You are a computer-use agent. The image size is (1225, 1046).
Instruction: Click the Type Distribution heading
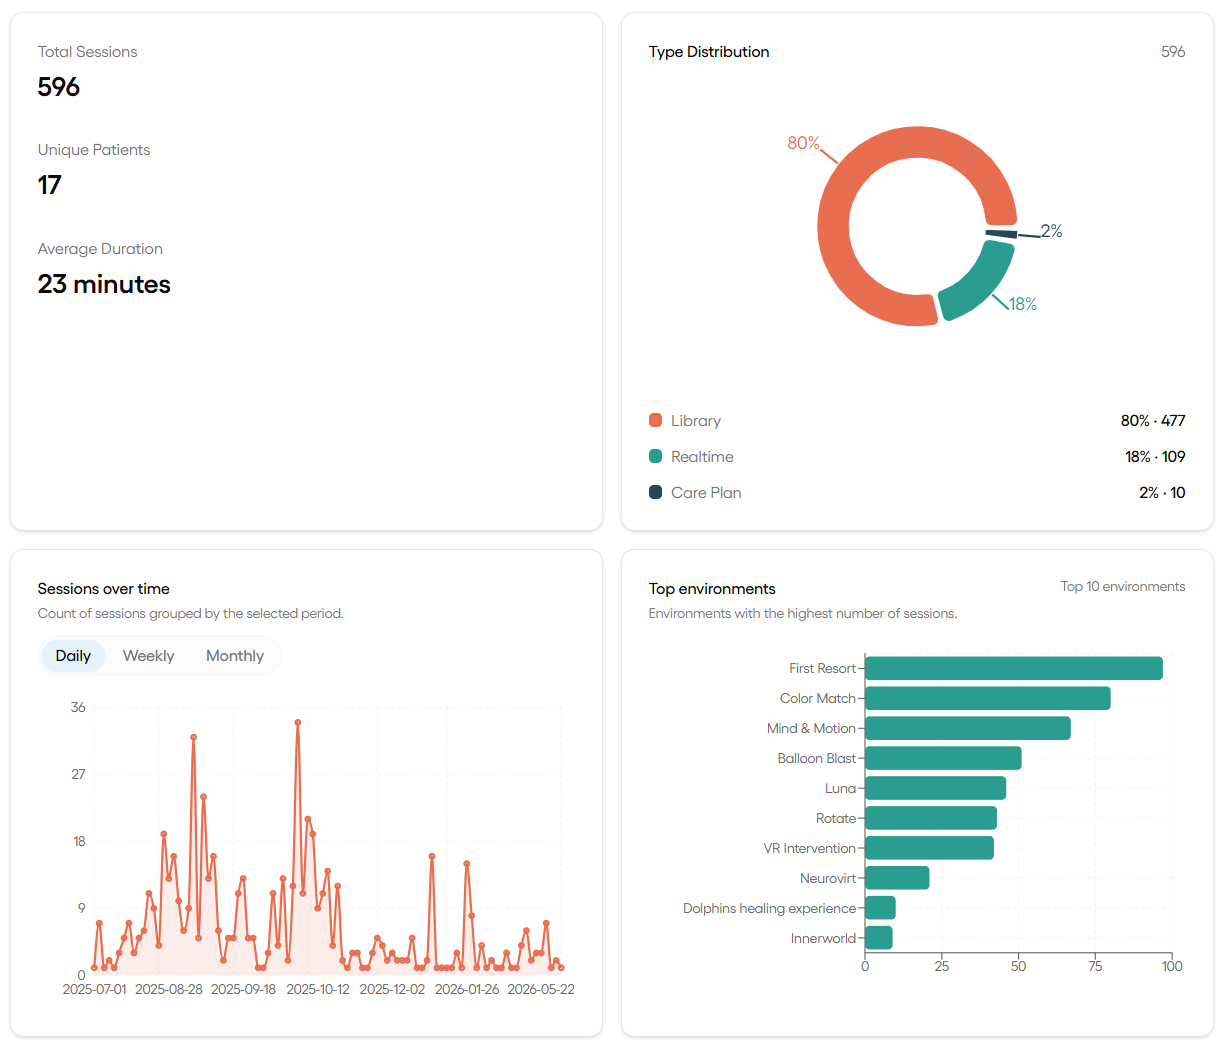click(709, 52)
